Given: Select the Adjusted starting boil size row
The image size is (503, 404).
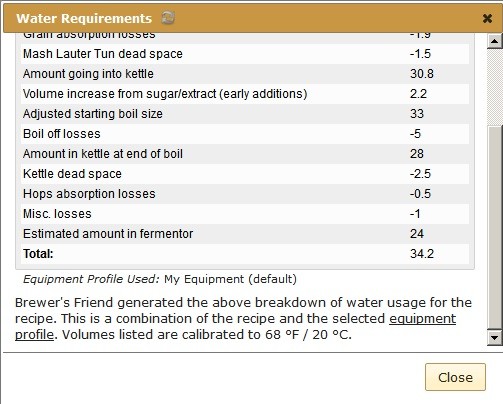Looking at the screenshot, I should (x=245, y=114).
